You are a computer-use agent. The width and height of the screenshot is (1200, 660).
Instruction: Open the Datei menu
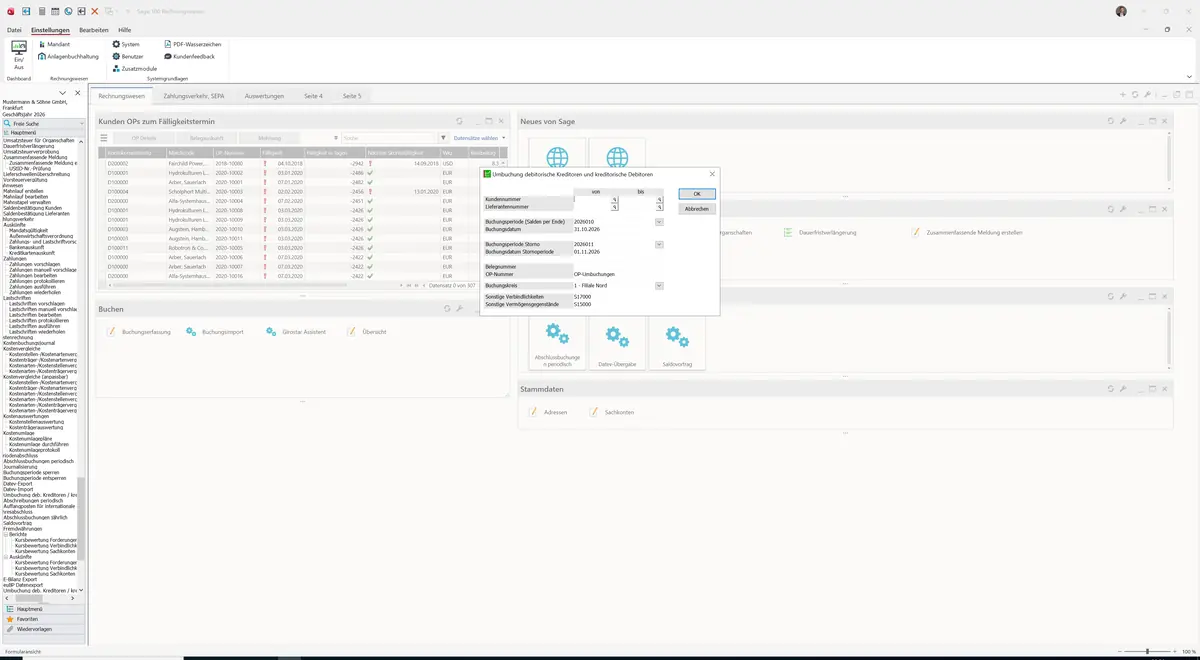(14, 30)
